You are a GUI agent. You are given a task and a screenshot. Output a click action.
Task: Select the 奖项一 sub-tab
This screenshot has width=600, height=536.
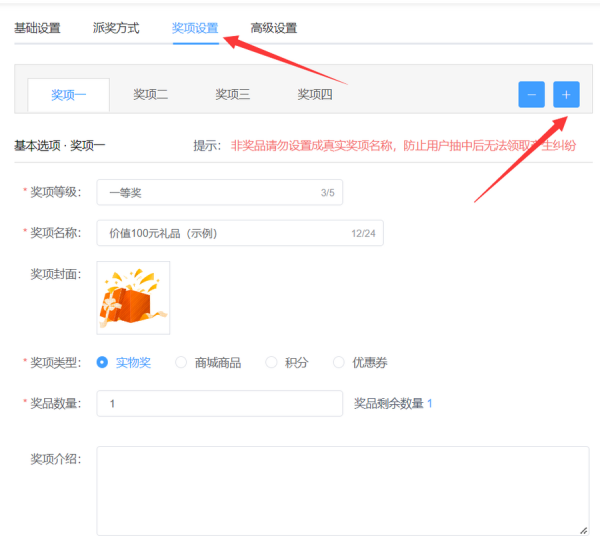68,95
